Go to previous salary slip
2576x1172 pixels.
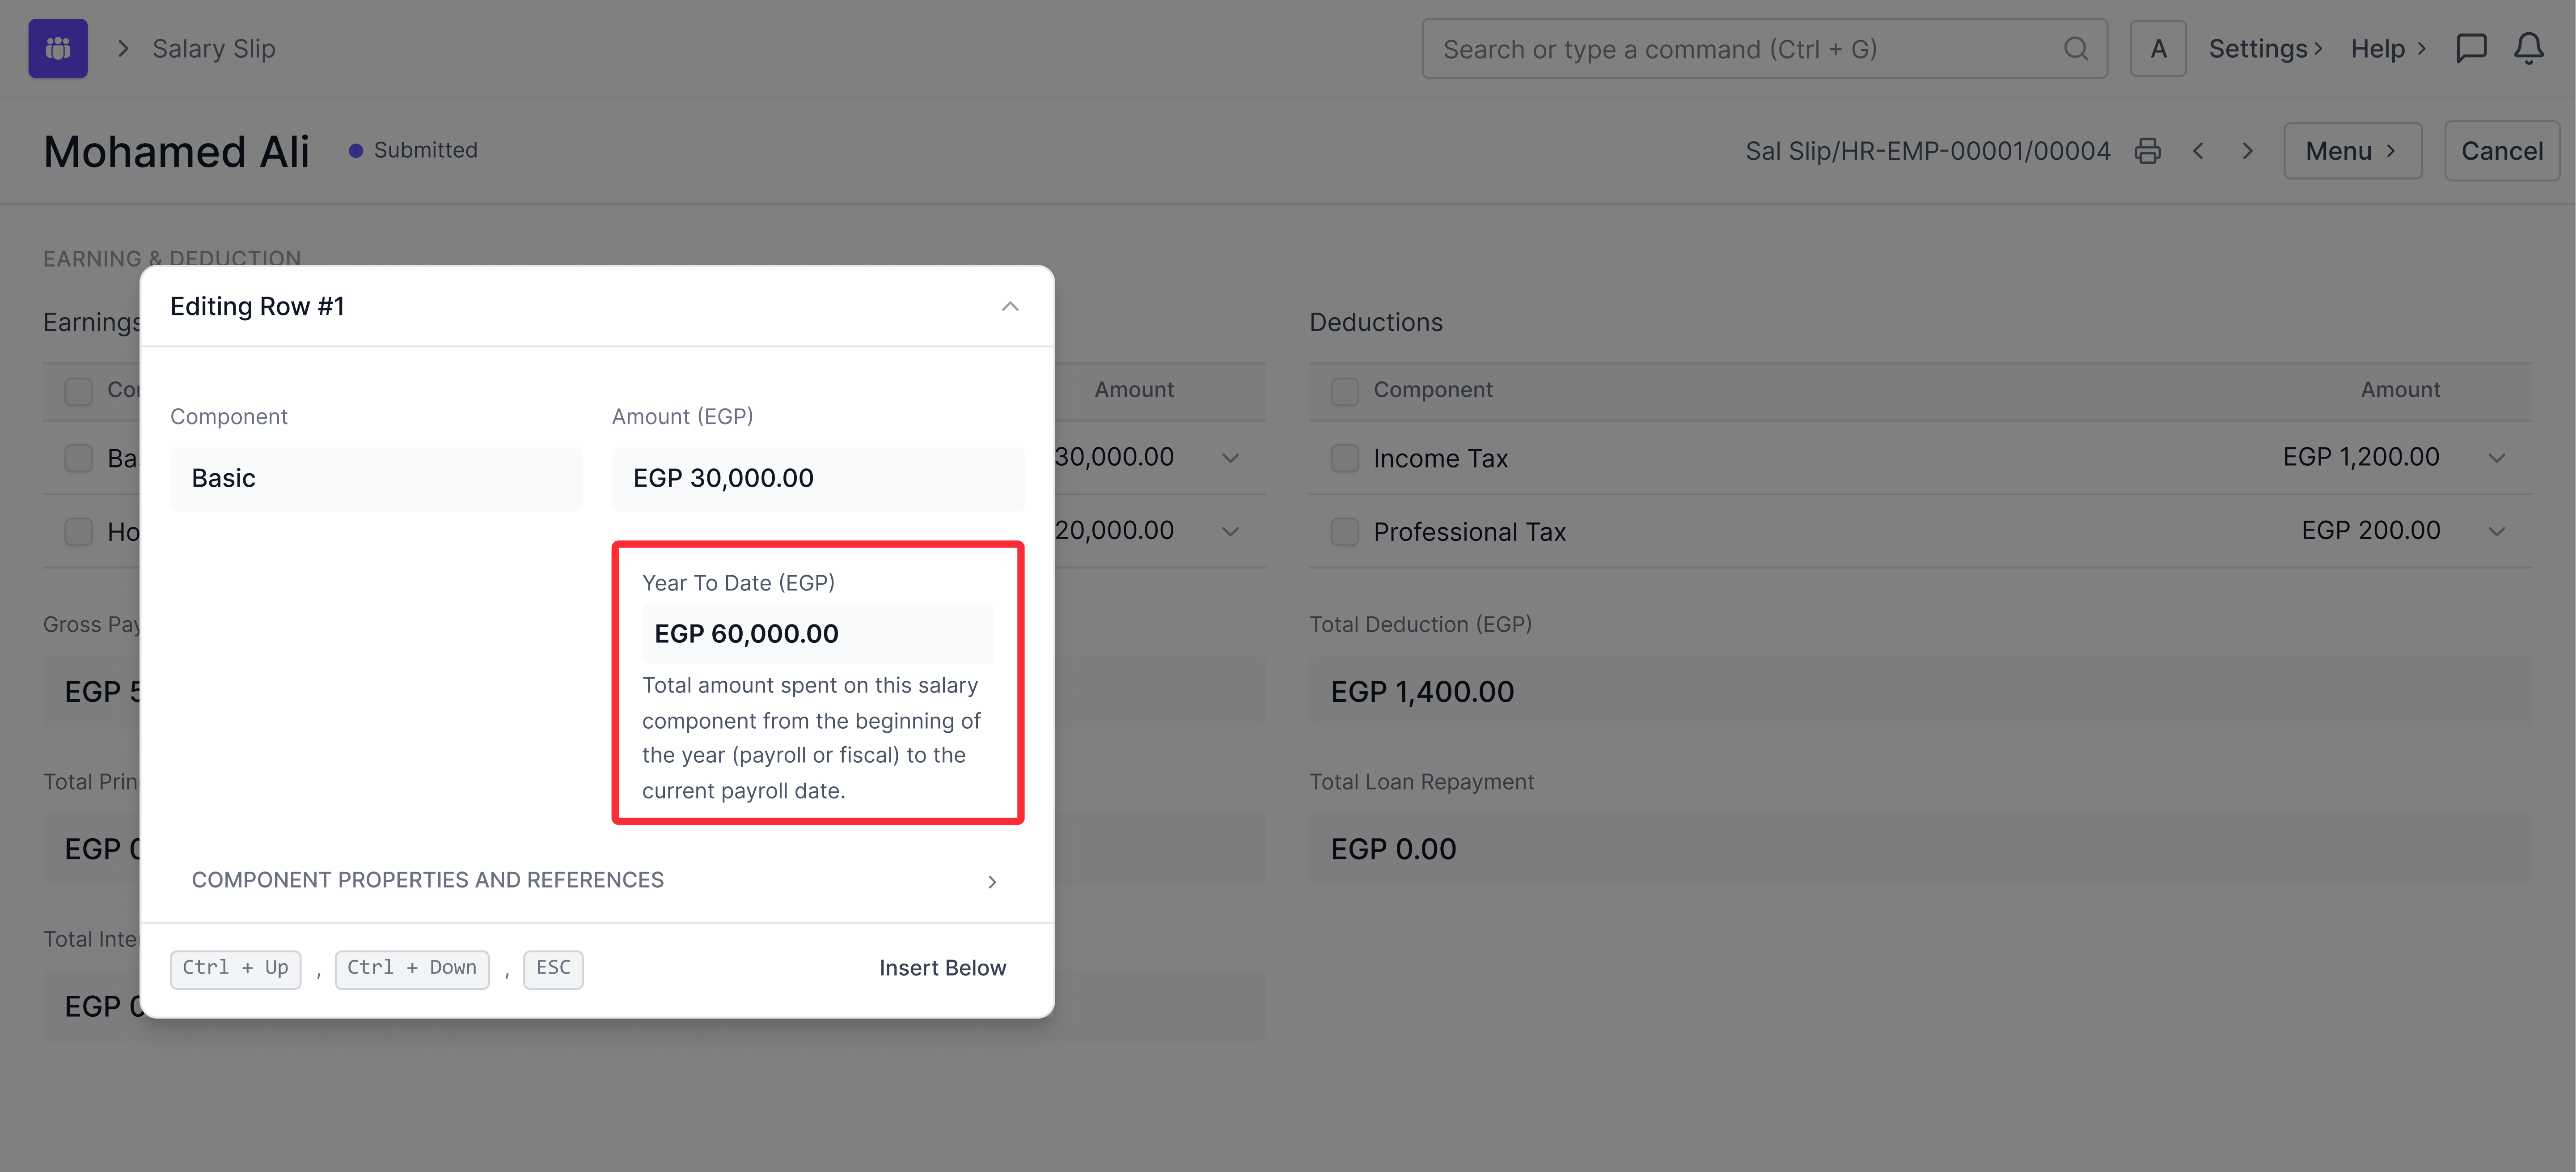pos(2198,151)
